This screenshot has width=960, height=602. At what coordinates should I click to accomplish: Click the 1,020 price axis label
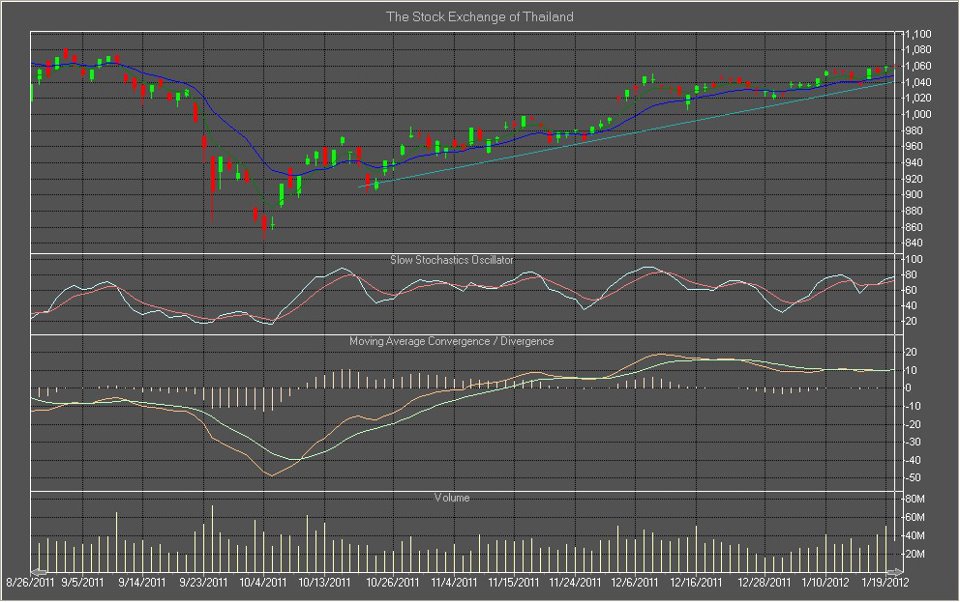point(918,98)
